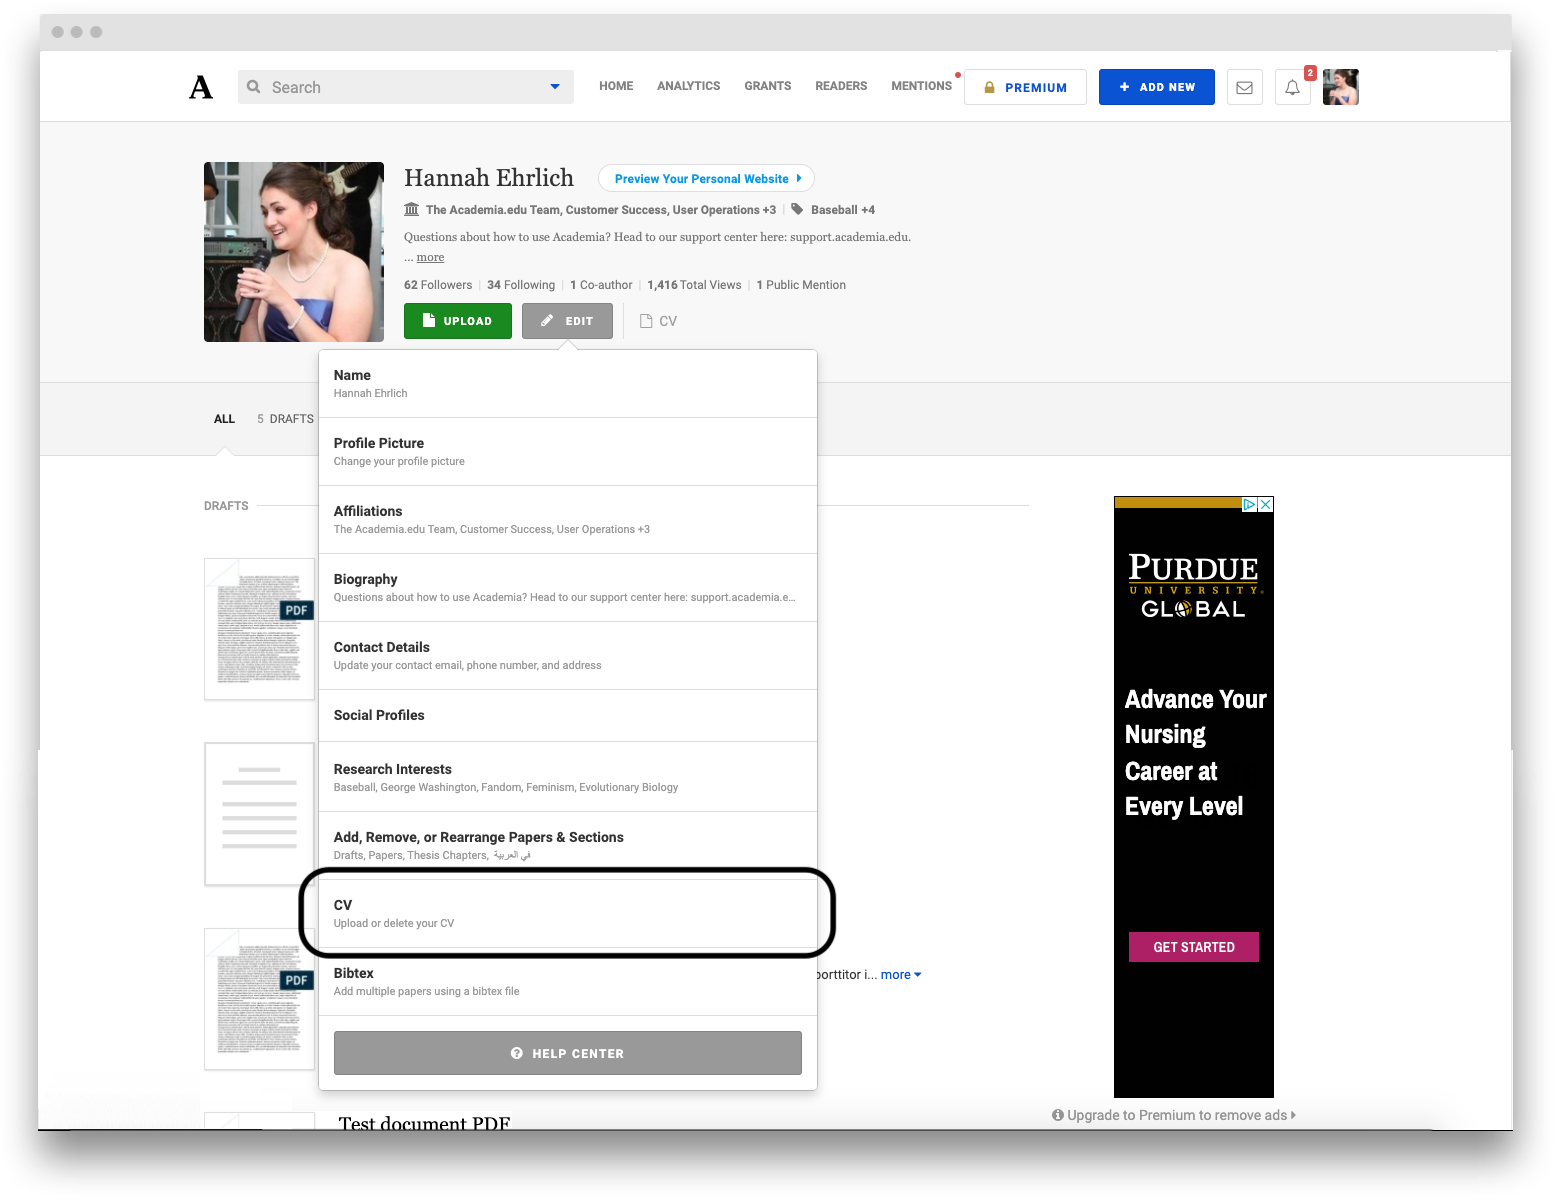1555x1197 pixels.
Task: Go to the HOME nav item
Action: click(616, 86)
